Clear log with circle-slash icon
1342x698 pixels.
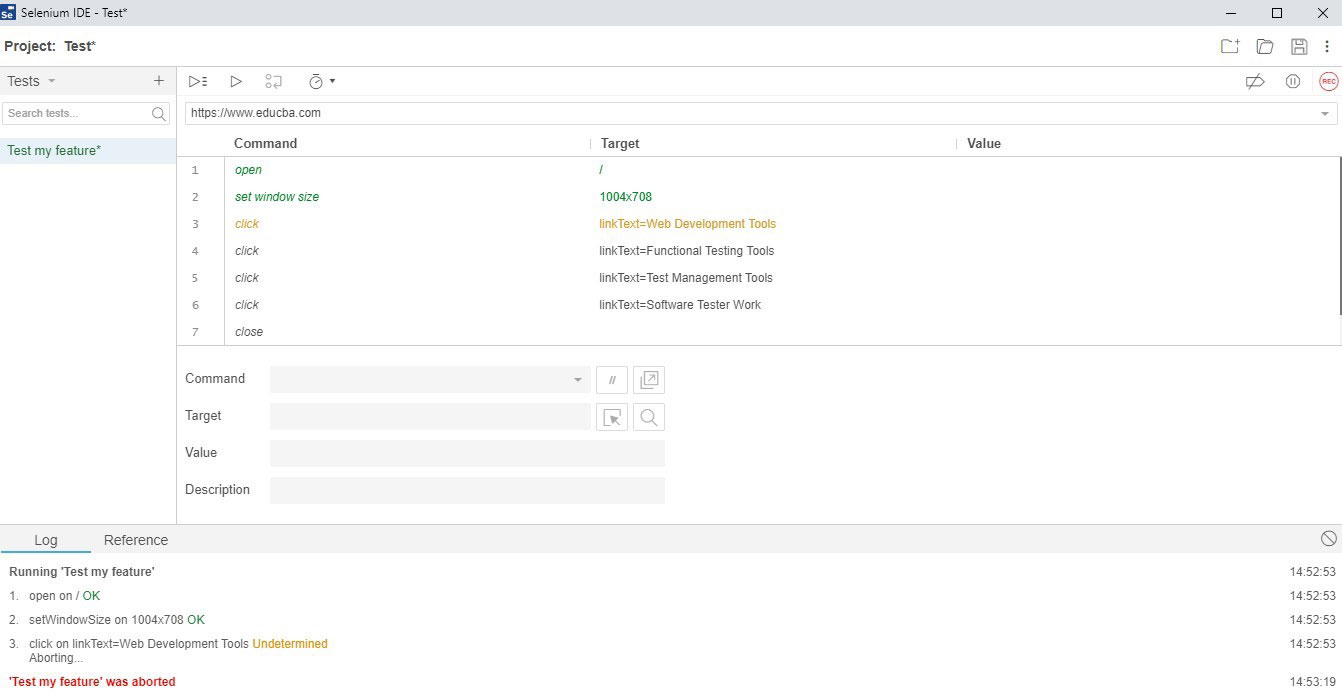[1328, 538]
